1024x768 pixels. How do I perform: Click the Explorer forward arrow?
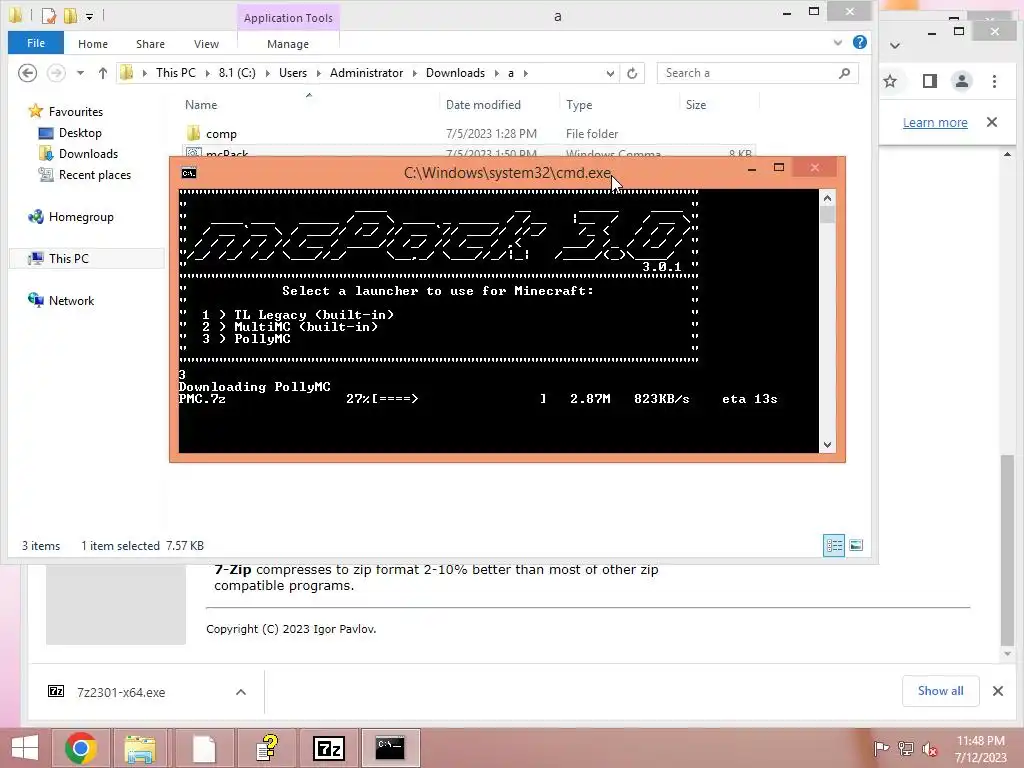(56, 73)
